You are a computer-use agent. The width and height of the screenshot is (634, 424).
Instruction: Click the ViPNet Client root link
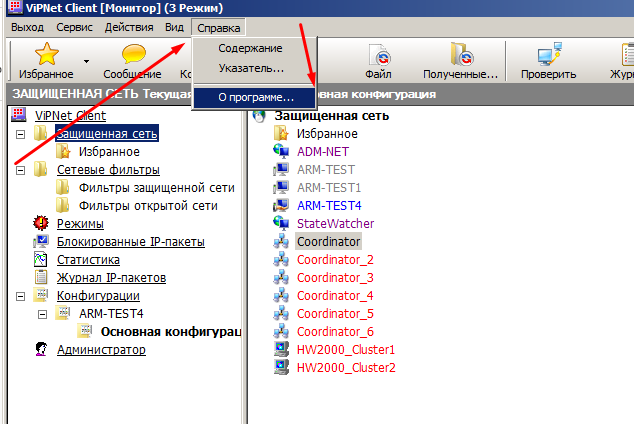[x=70, y=115]
